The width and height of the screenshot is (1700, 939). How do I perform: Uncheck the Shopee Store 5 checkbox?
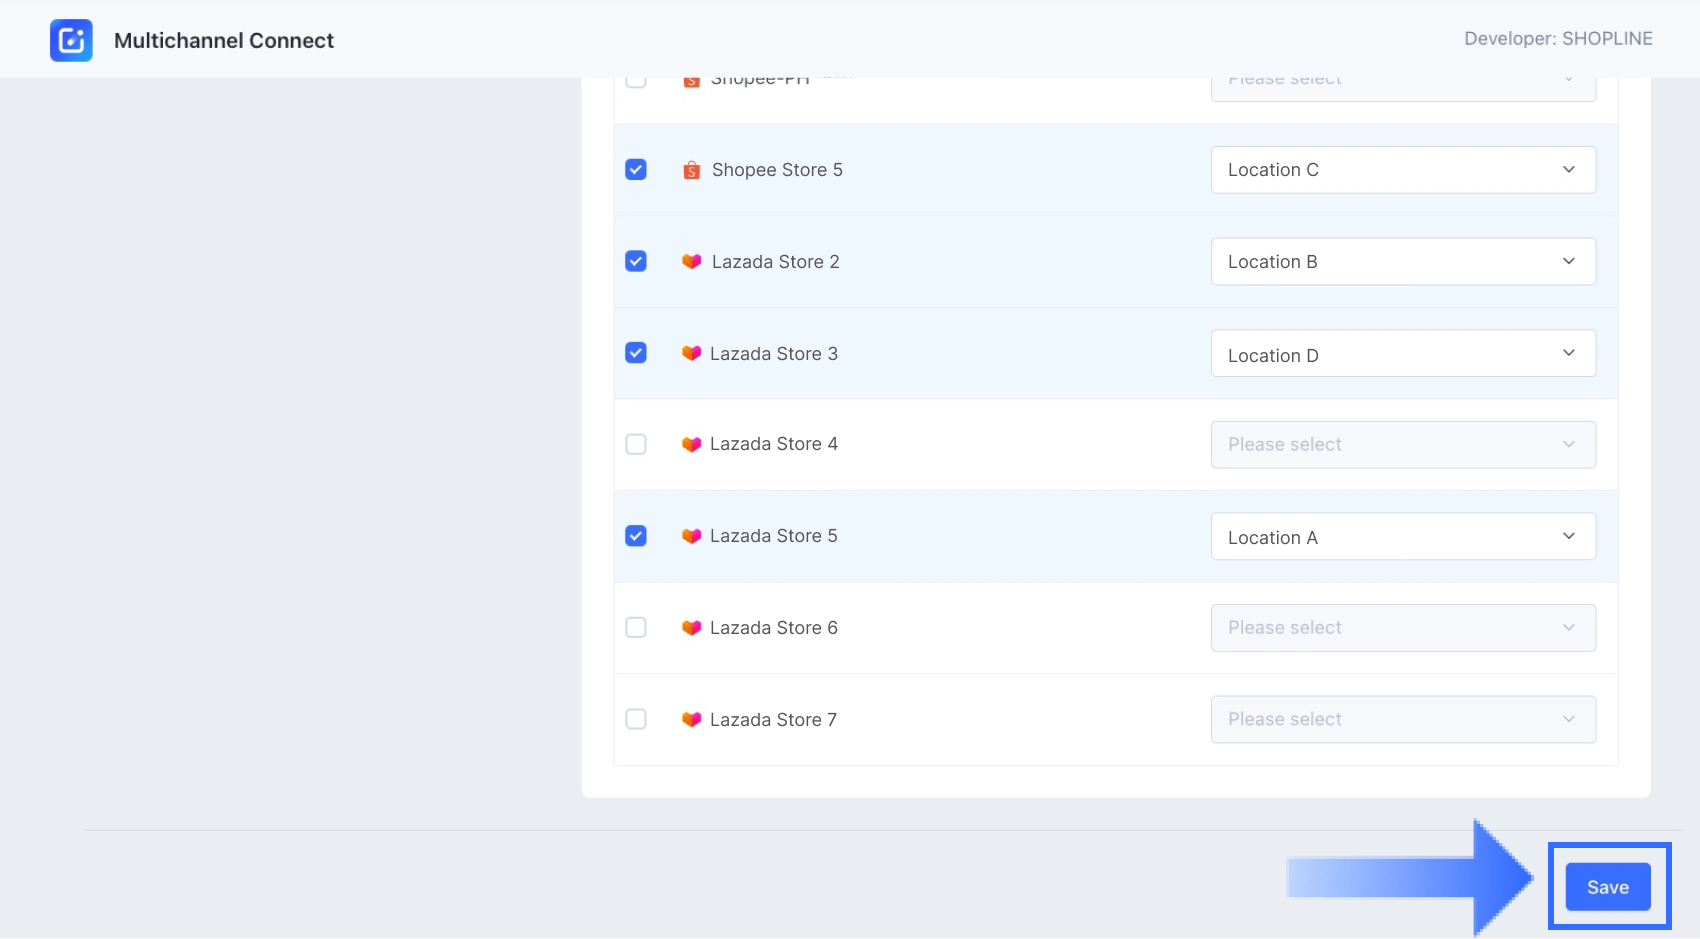point(636,170)
